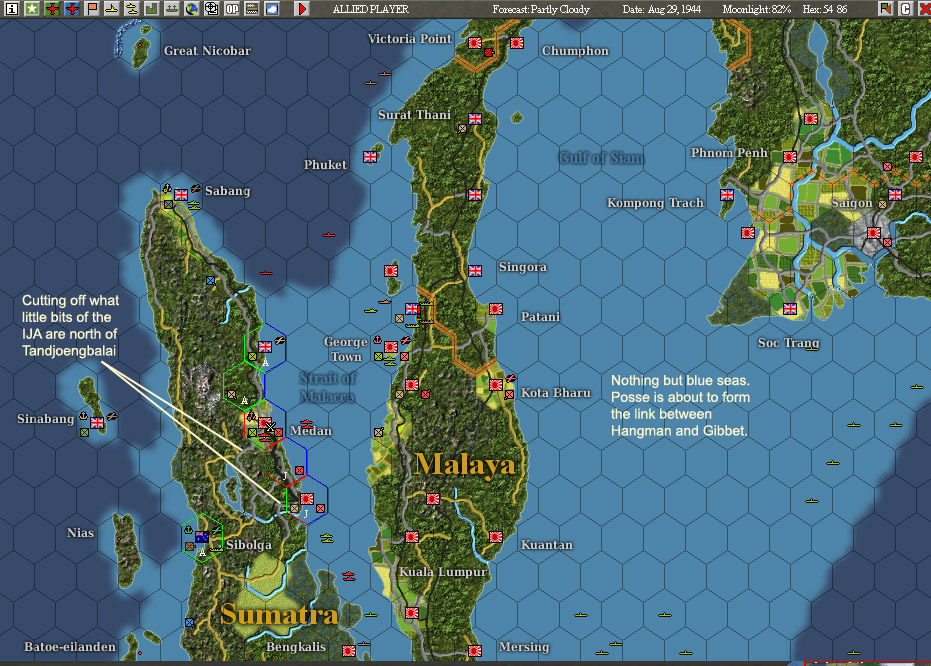Select the red plane on blue background icon
Viewport: 931px width, 666px height.
[x=72, y=8]
